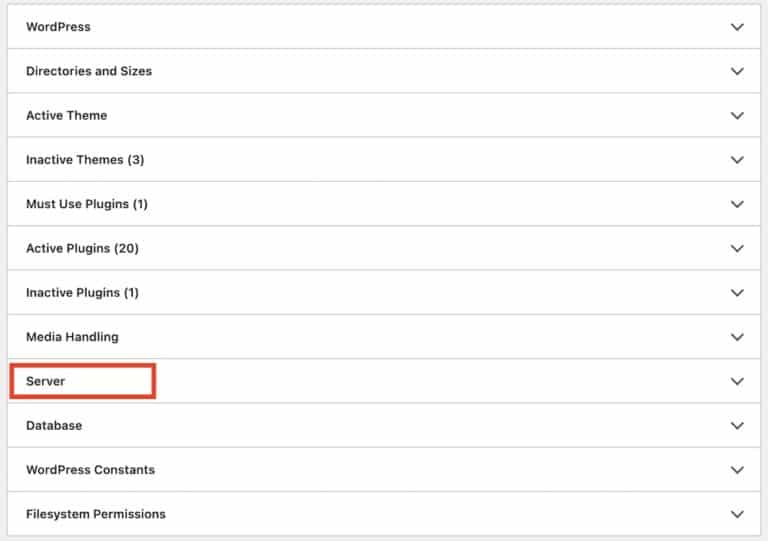This screenshot has width=768, height=541.
Task: Select the Directories and Sizes label
Action: click(89, 72)
